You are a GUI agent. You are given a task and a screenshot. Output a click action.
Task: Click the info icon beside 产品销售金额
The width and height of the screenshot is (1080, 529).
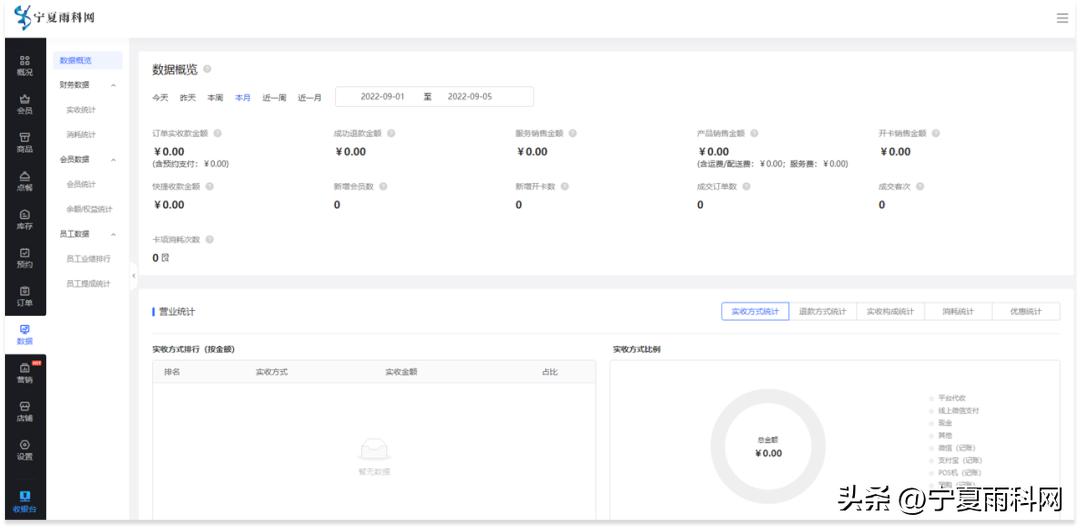click(x=754, y=134)
